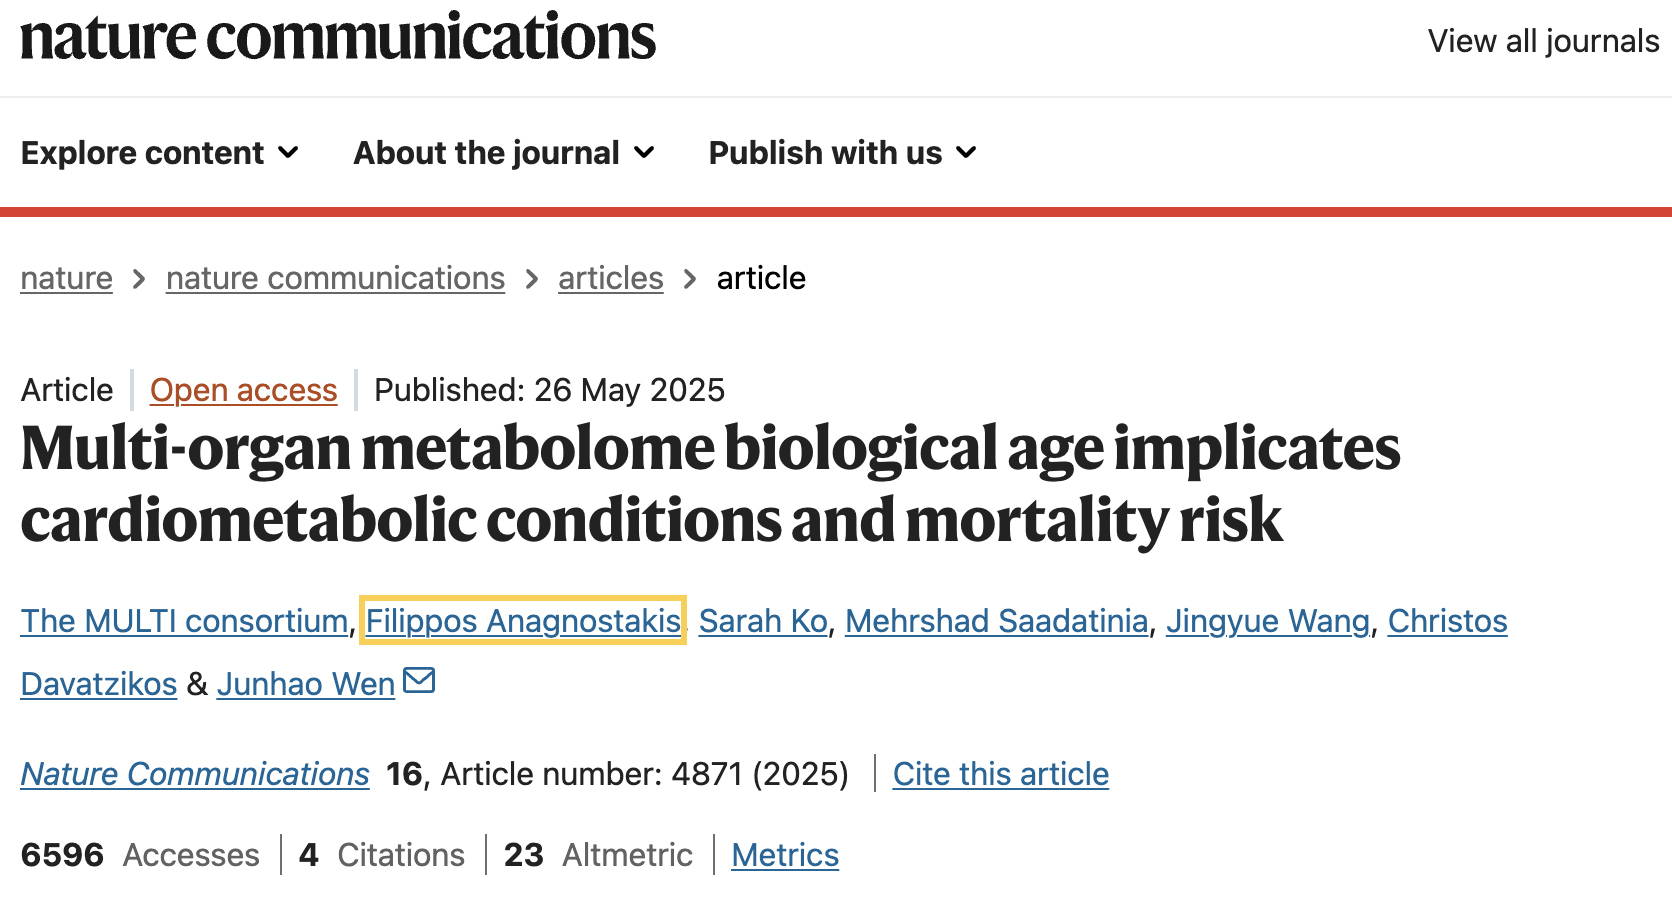Click the Open access link

244,390
